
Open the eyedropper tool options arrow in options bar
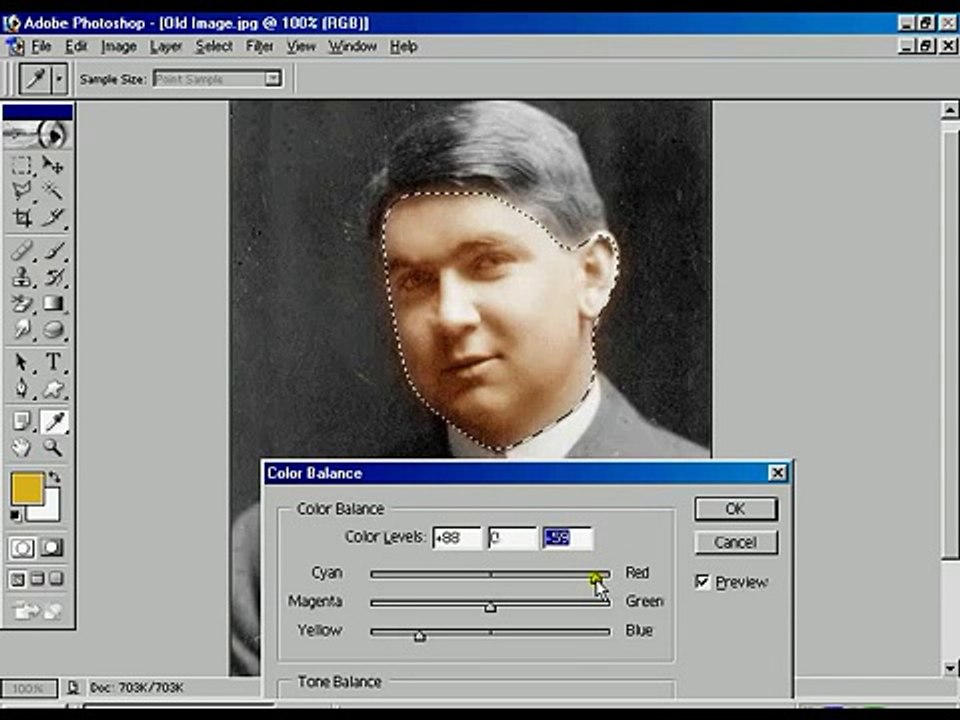(x=59, y=79)
